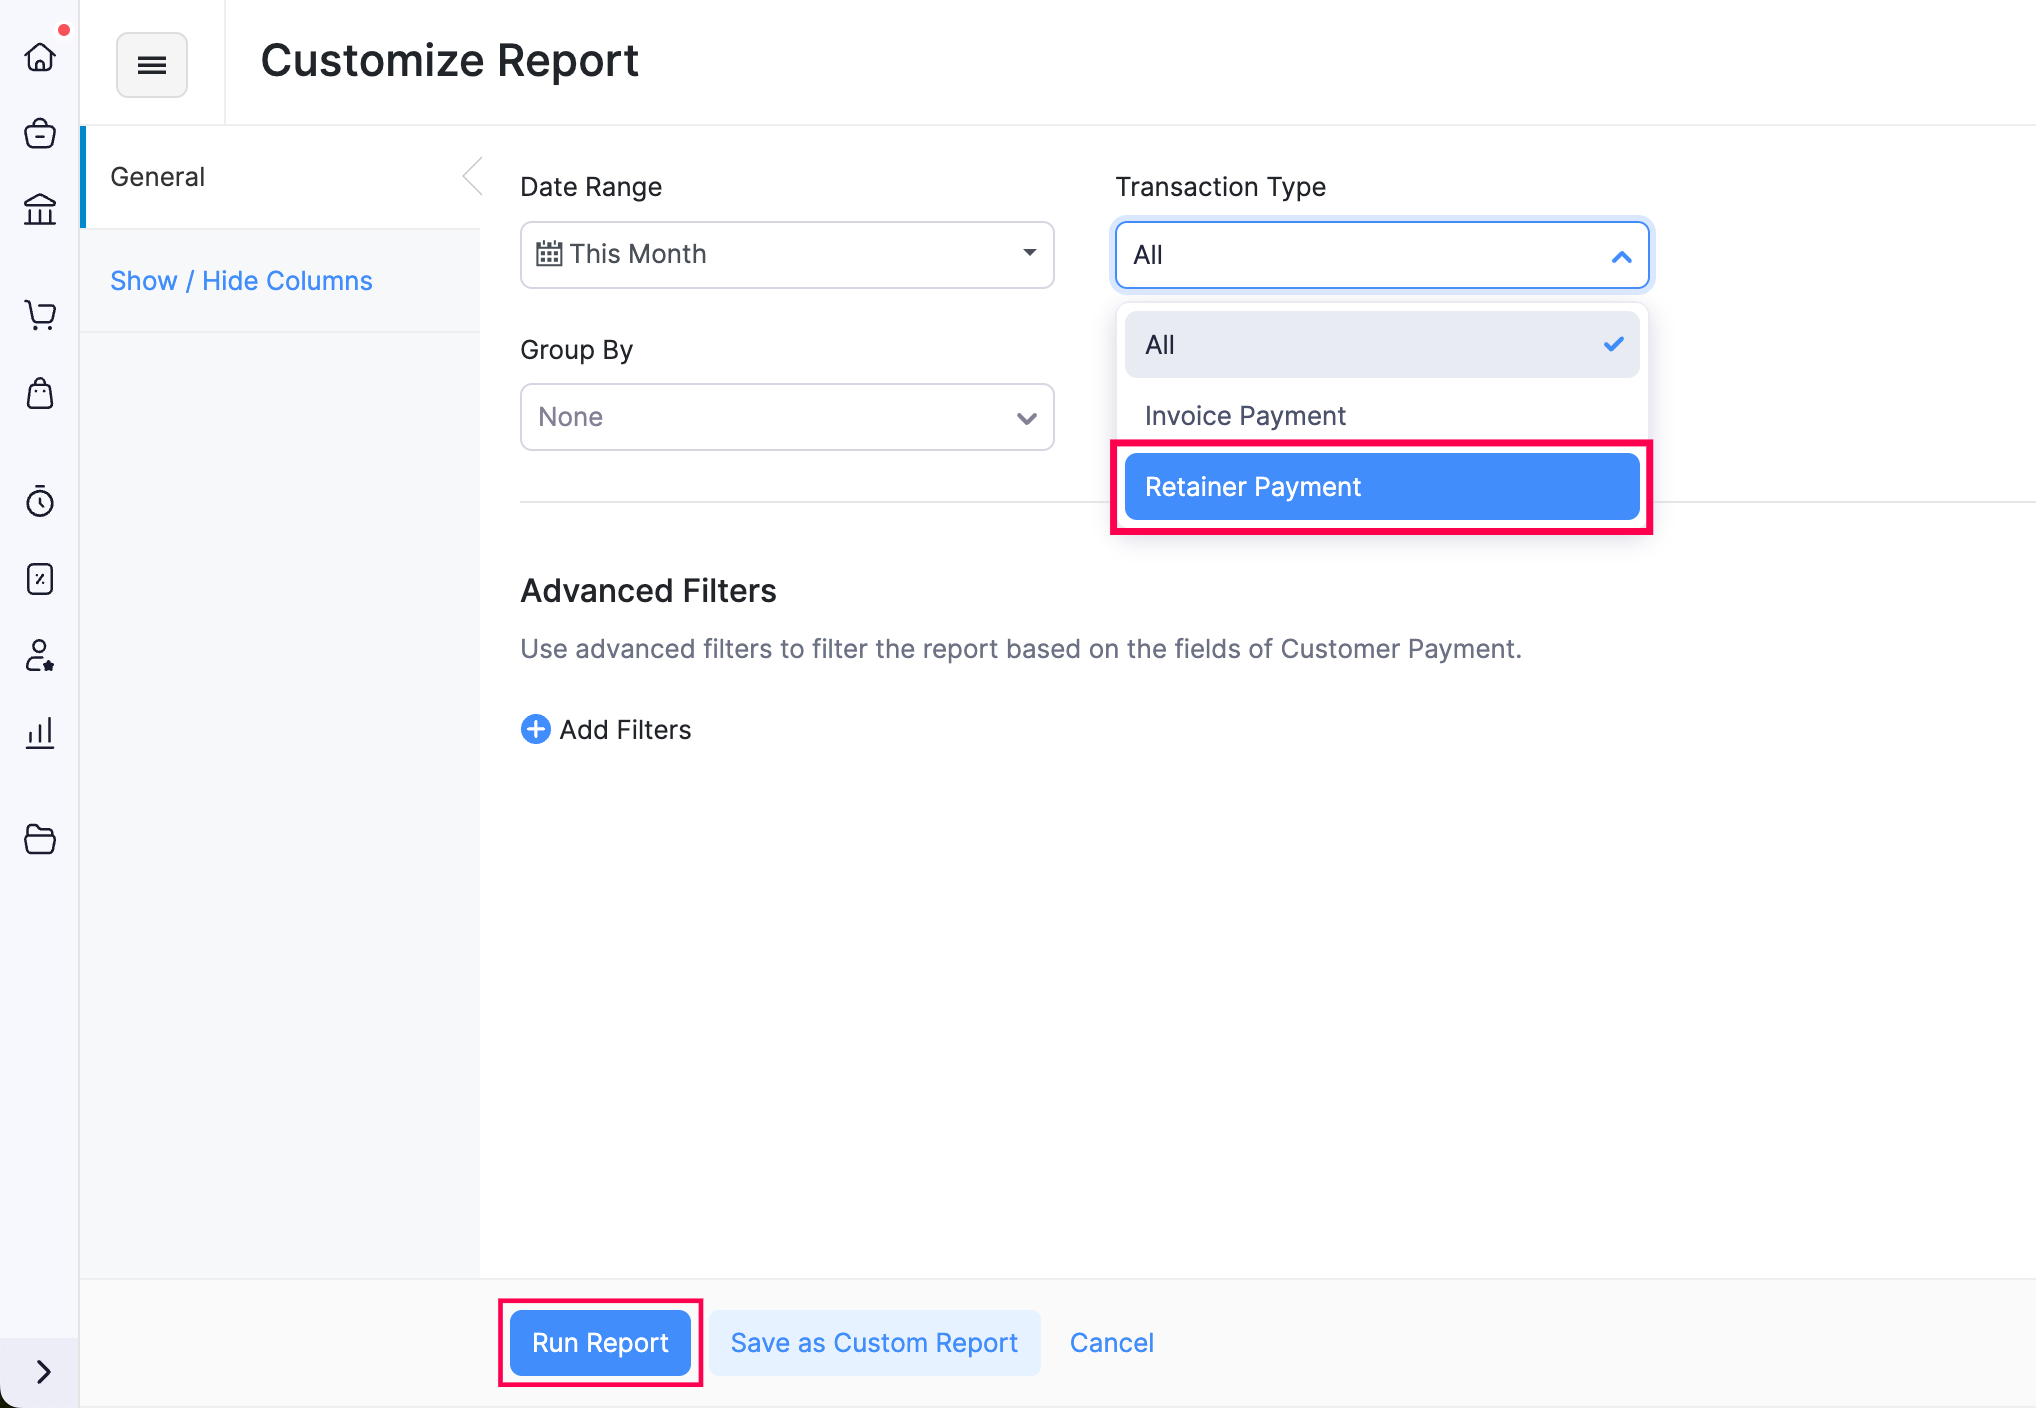Collapse the Transaction Type dropdown
The height and width of the screenshot is (1408, 2036).
pos(1620,255)
